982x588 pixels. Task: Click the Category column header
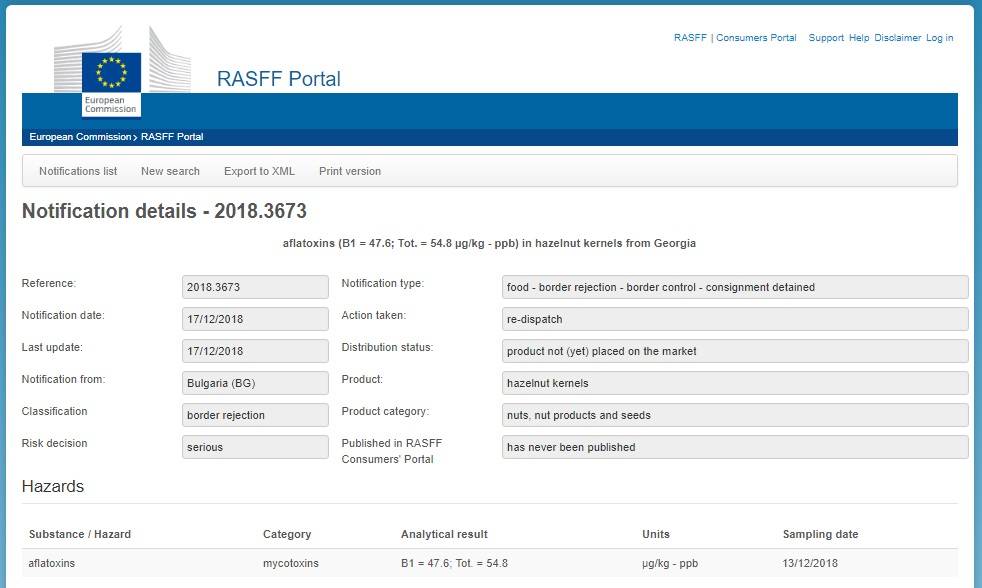(x=287, y=534)
